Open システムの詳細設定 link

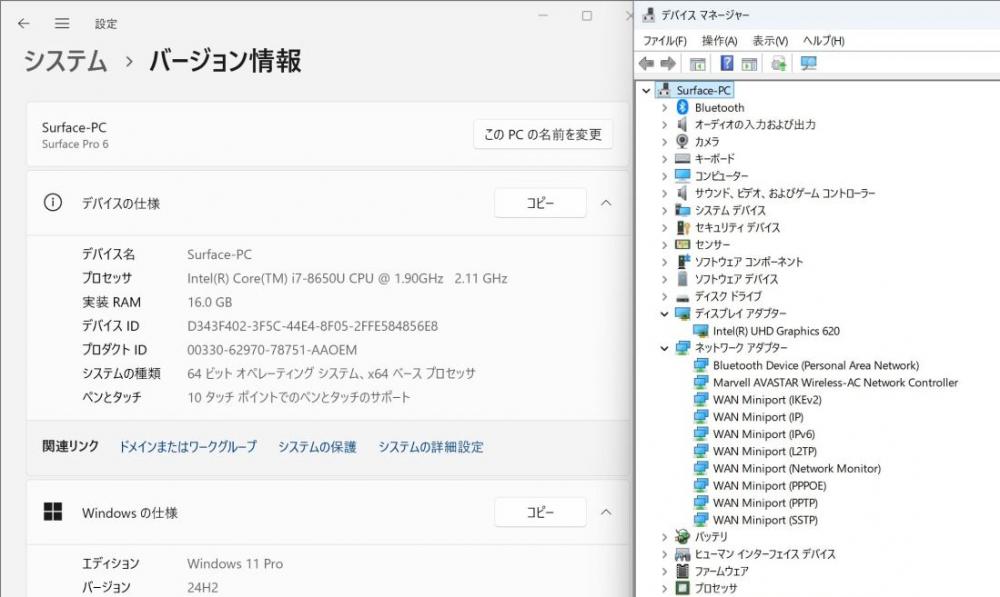(x=430, y=446)
